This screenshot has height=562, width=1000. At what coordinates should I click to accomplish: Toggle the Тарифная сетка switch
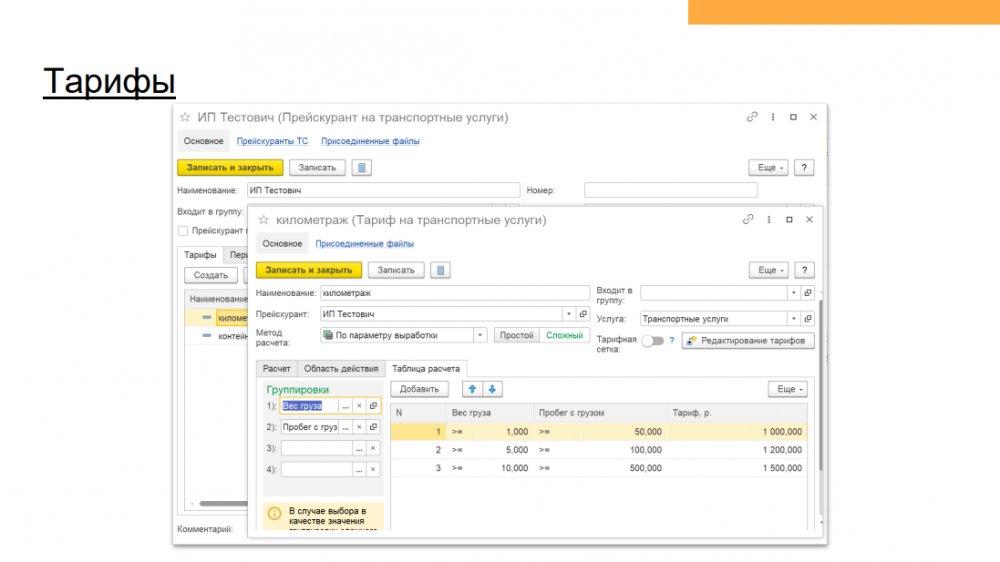tap(652, 341)
